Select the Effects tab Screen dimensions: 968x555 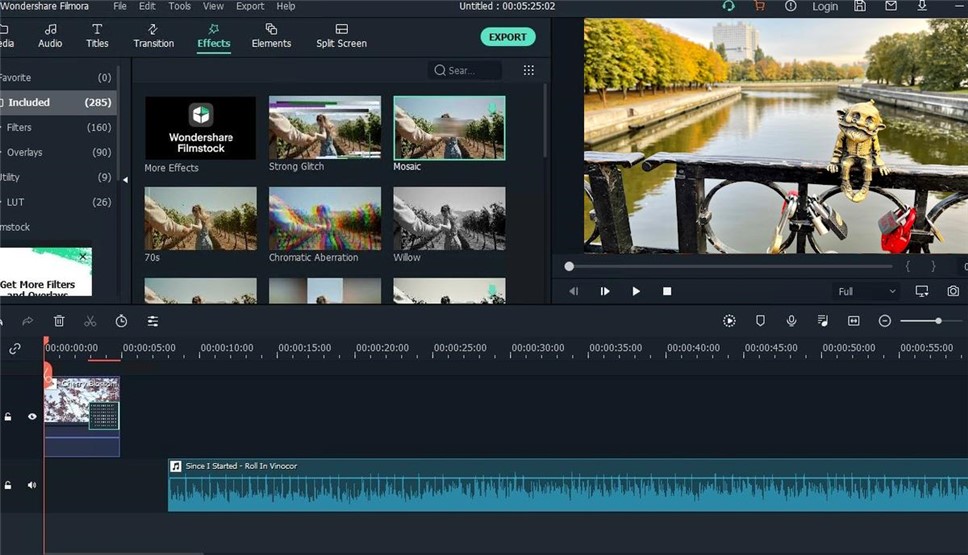[214, 36]
